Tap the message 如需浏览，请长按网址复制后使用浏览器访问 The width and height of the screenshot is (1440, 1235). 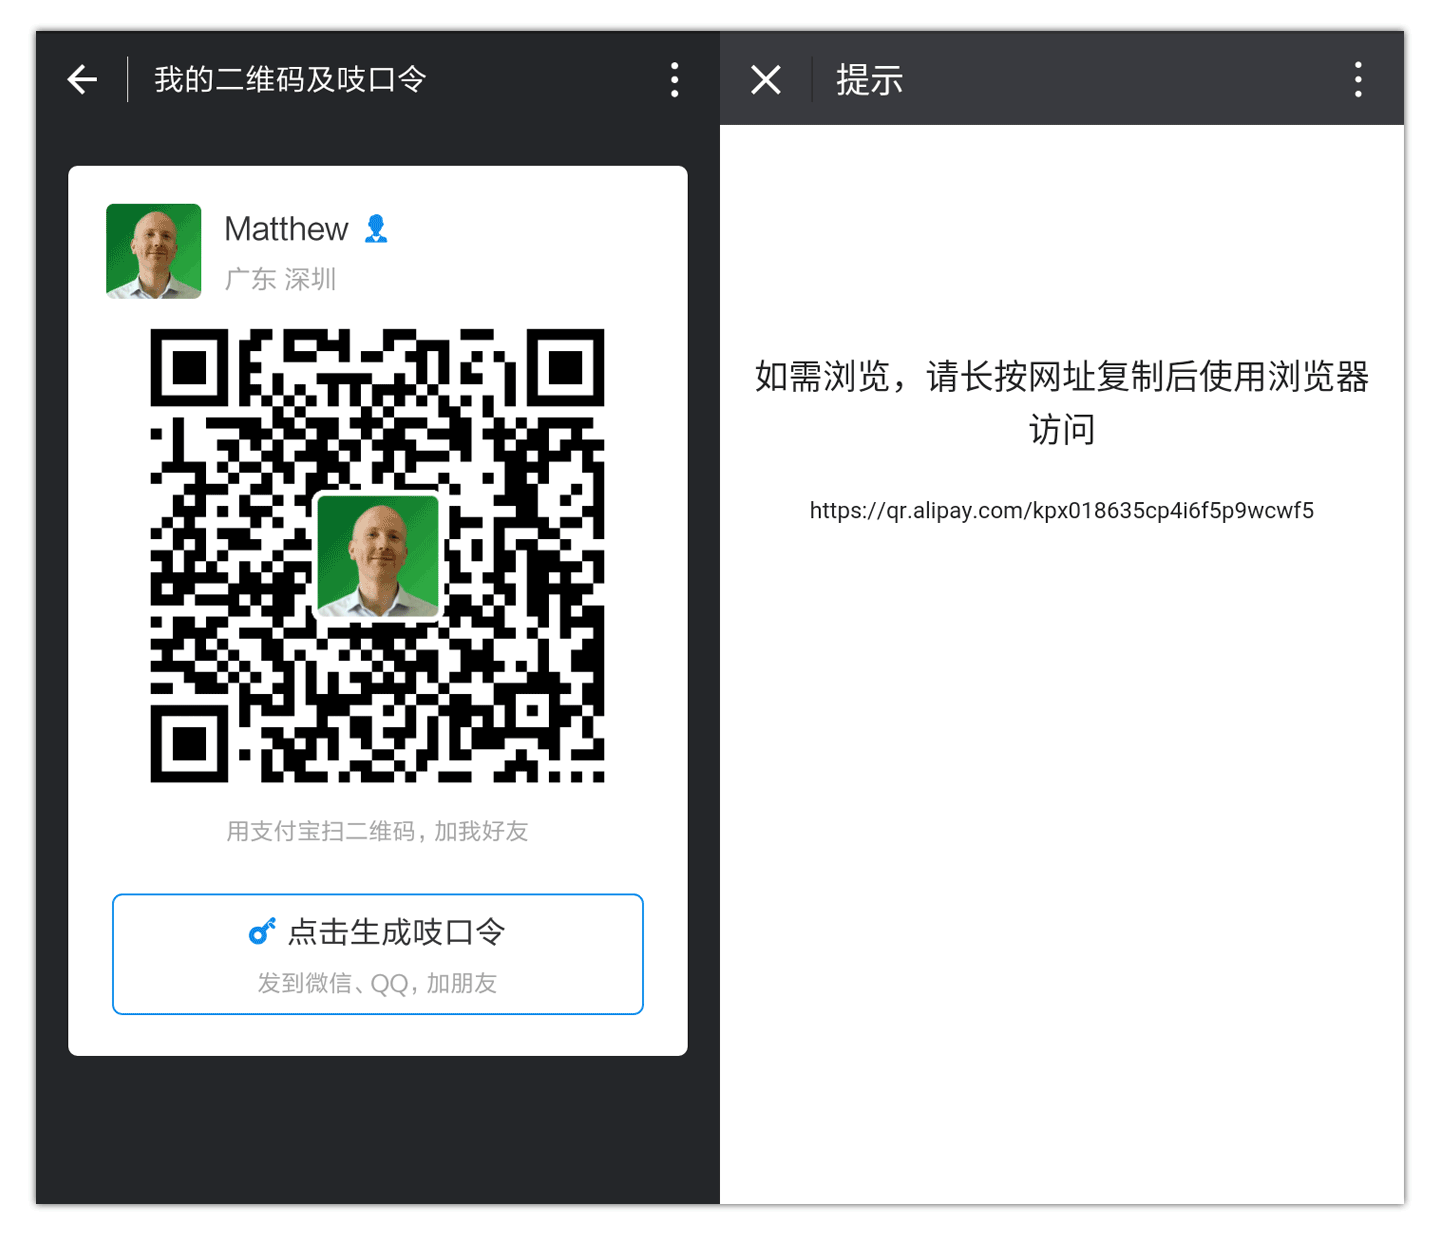point(1062,403)
